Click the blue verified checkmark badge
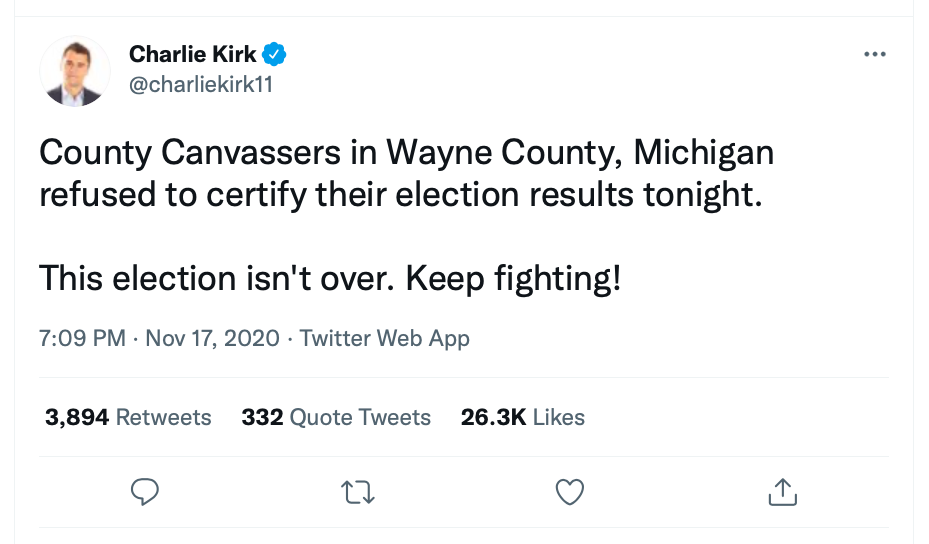The width and height of the screenshot is (929, 544). point(275,54)
